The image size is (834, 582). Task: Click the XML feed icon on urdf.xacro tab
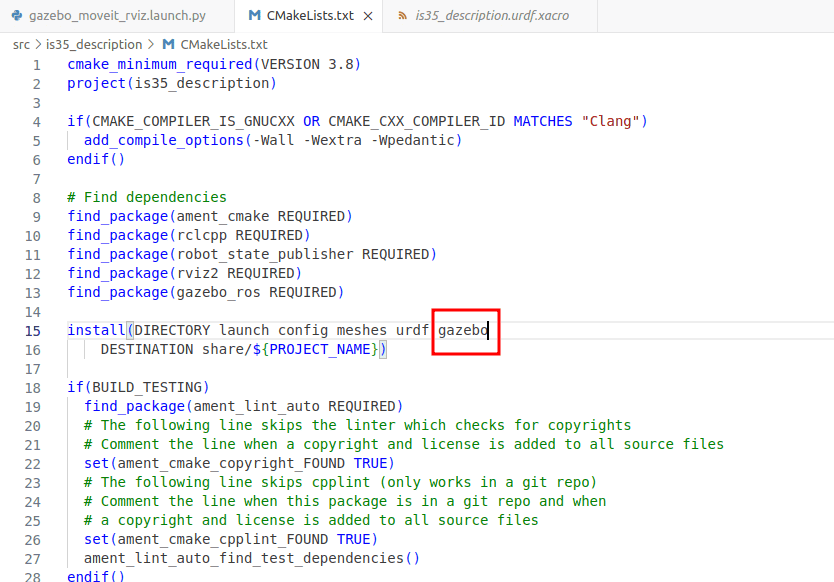402,16
